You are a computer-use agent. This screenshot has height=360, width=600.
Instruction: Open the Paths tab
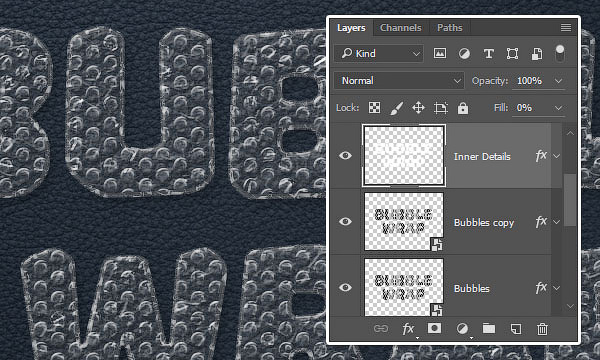click(450, 28)
